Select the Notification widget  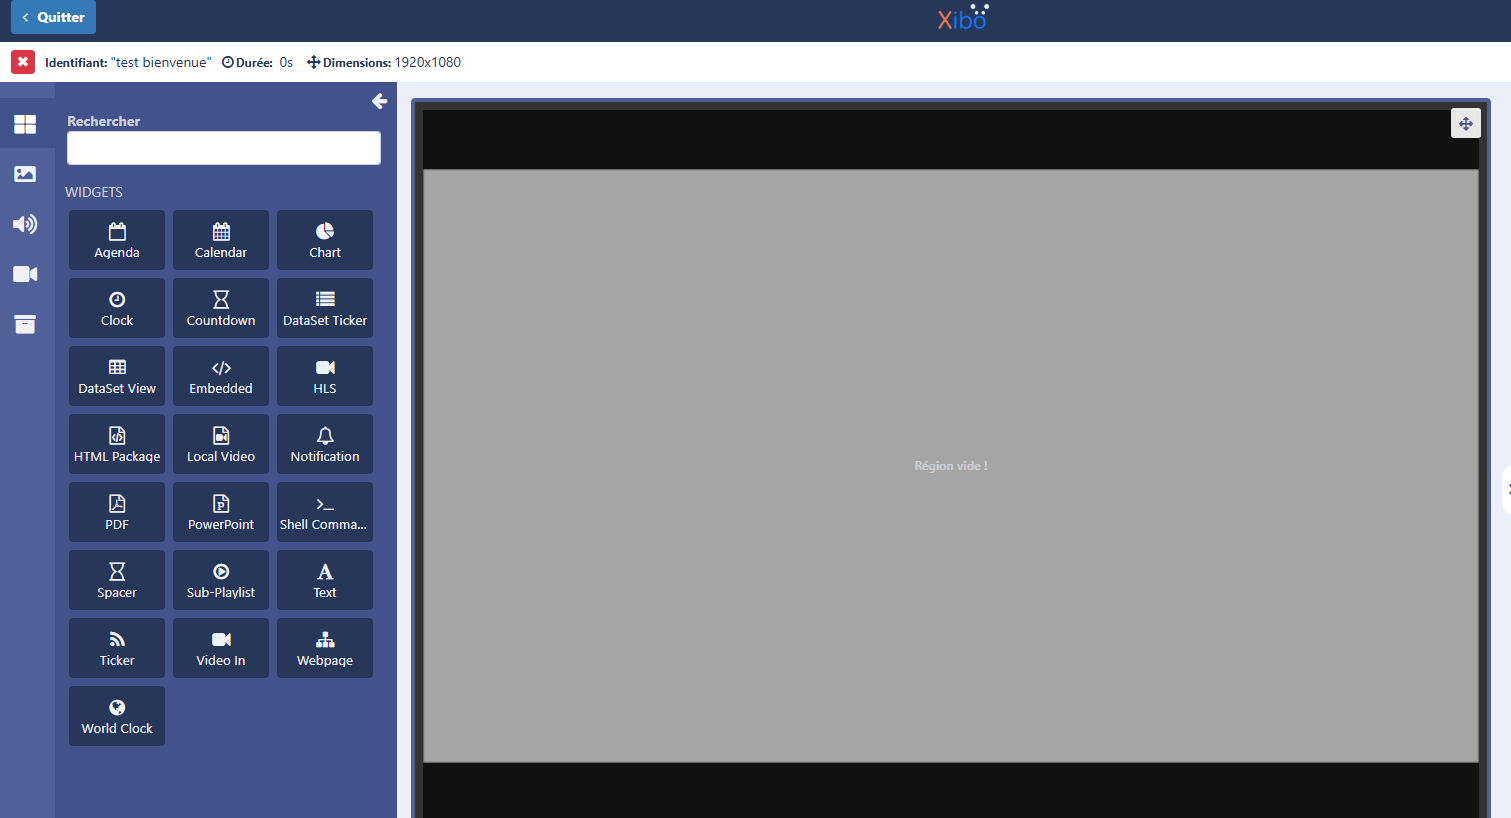pyautogui.click(x=325, y=444)
